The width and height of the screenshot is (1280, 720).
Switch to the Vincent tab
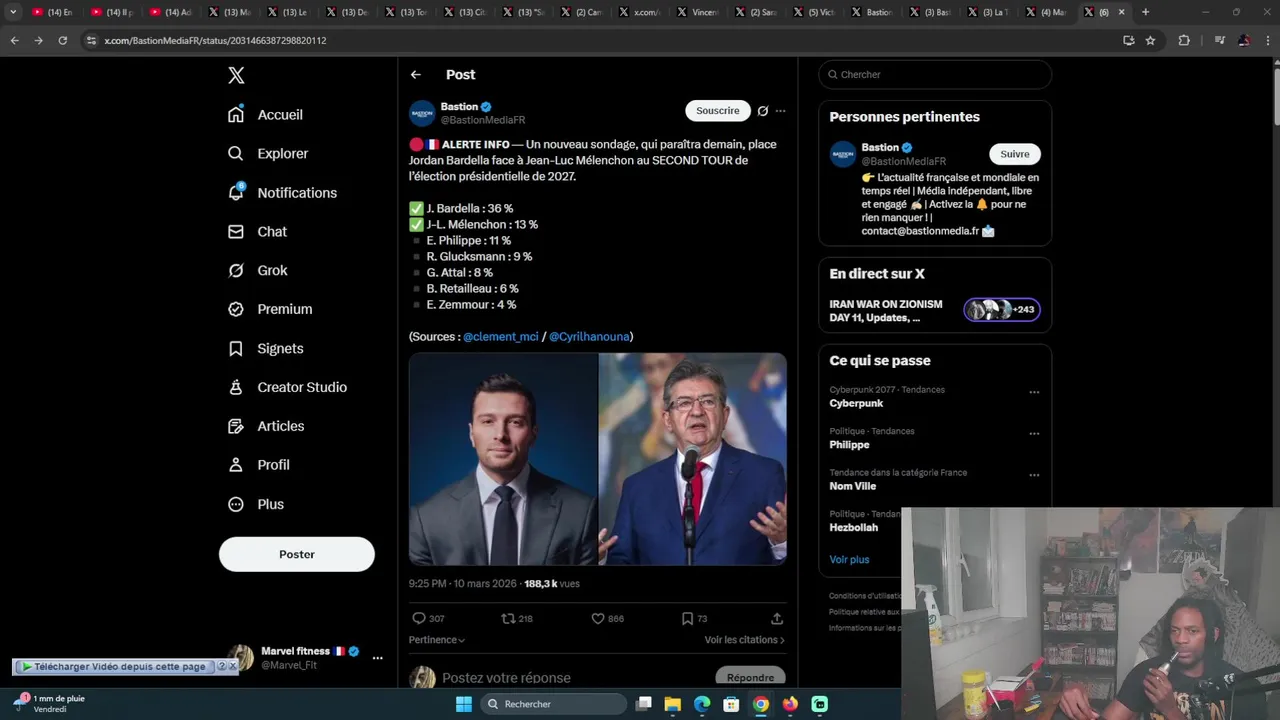(698, 12)
